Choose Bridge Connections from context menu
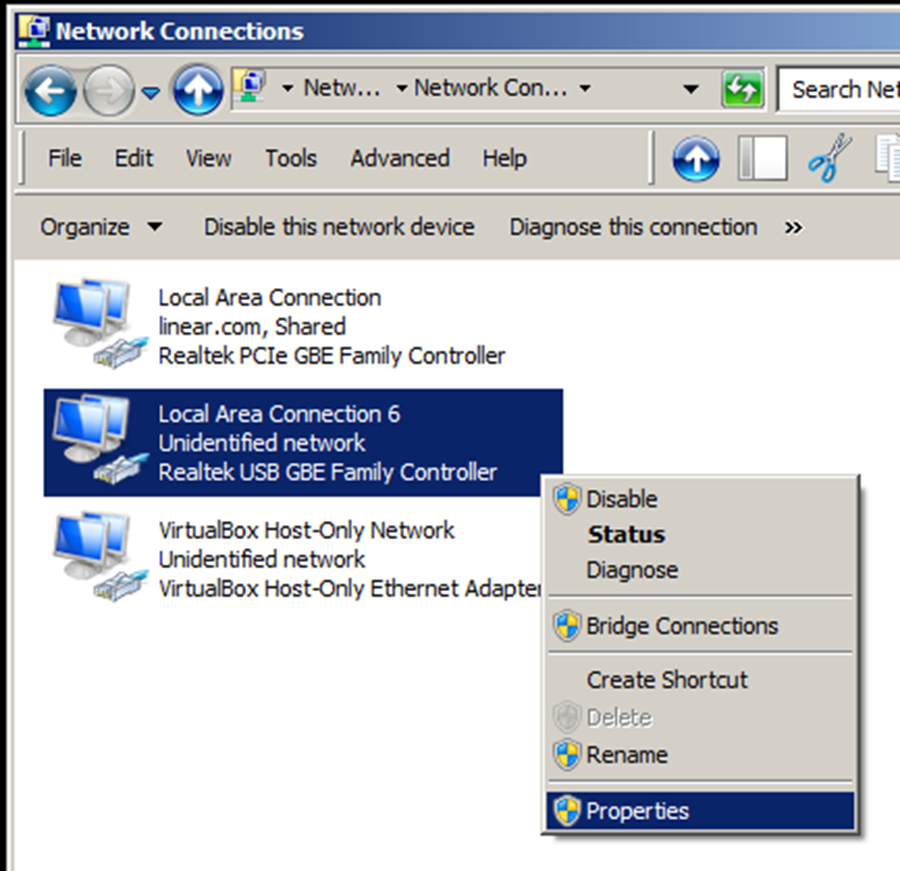The image size is (900, 871). tap(681, 626)
